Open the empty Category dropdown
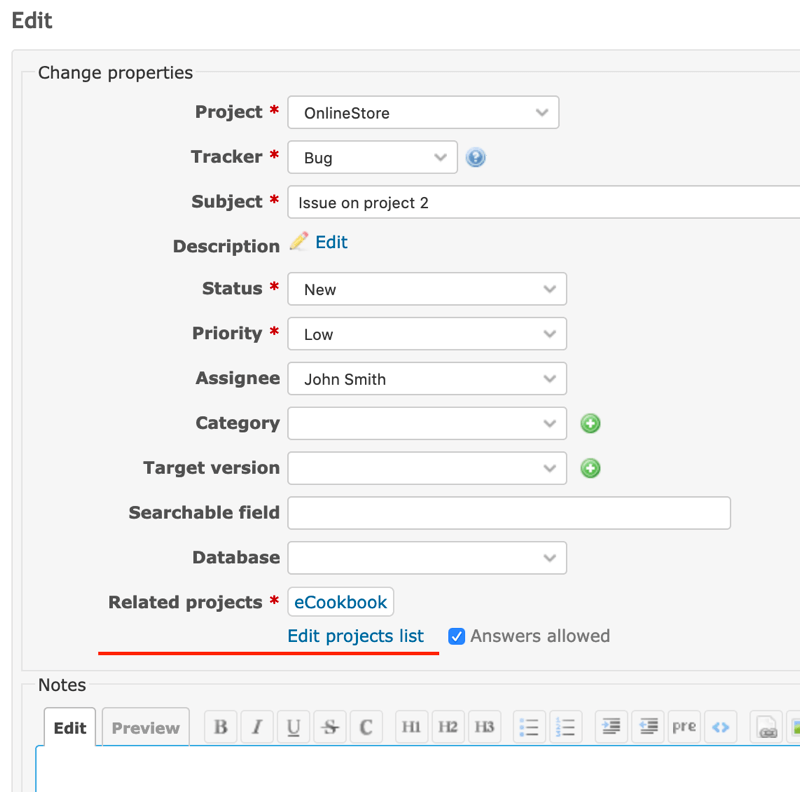The height and width of the screenshot is (792, 800). coord(427,423)
